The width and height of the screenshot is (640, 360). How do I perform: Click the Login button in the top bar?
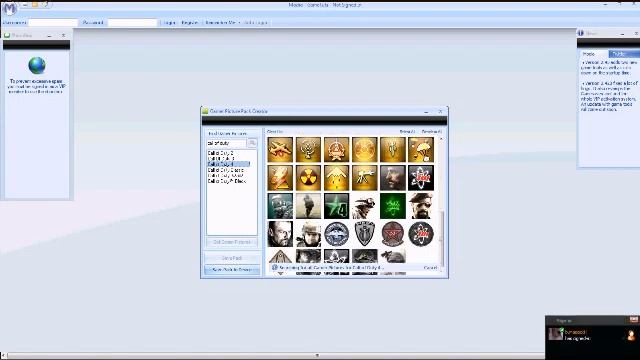click(169, 23)
